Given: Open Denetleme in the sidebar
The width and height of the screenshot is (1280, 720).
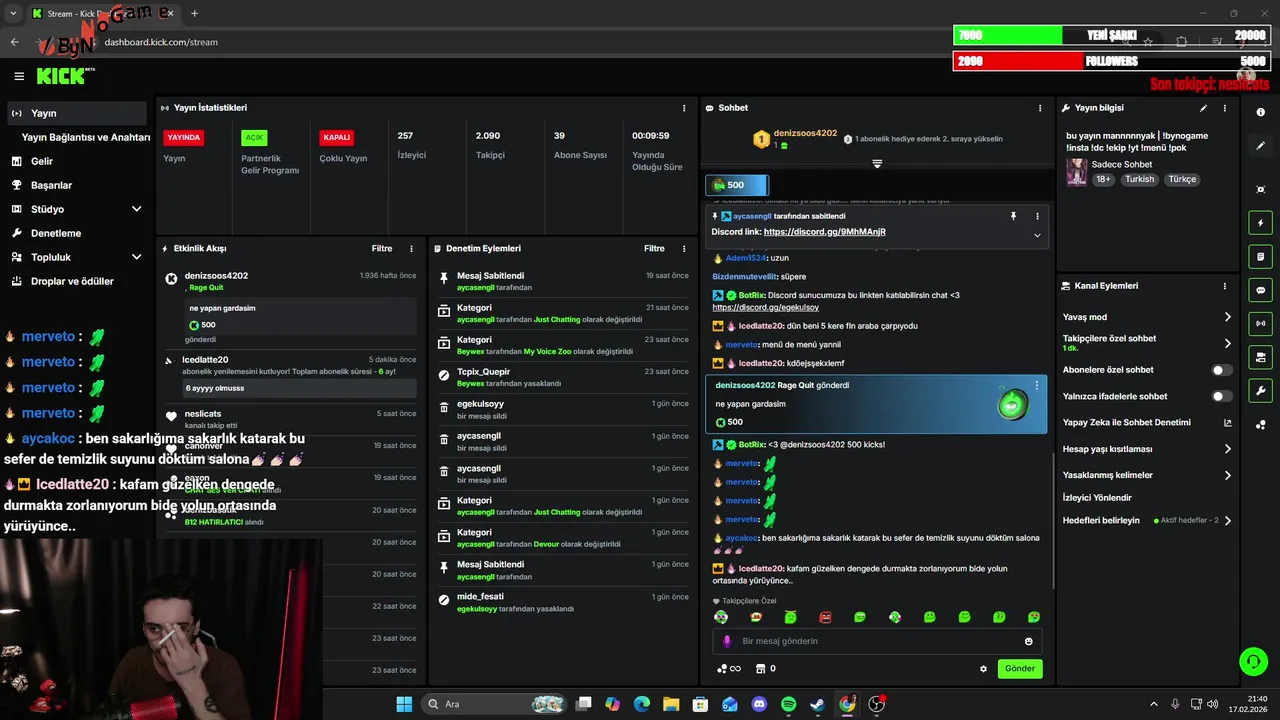Looking at the screenshot, I should (x=56, y=233).
